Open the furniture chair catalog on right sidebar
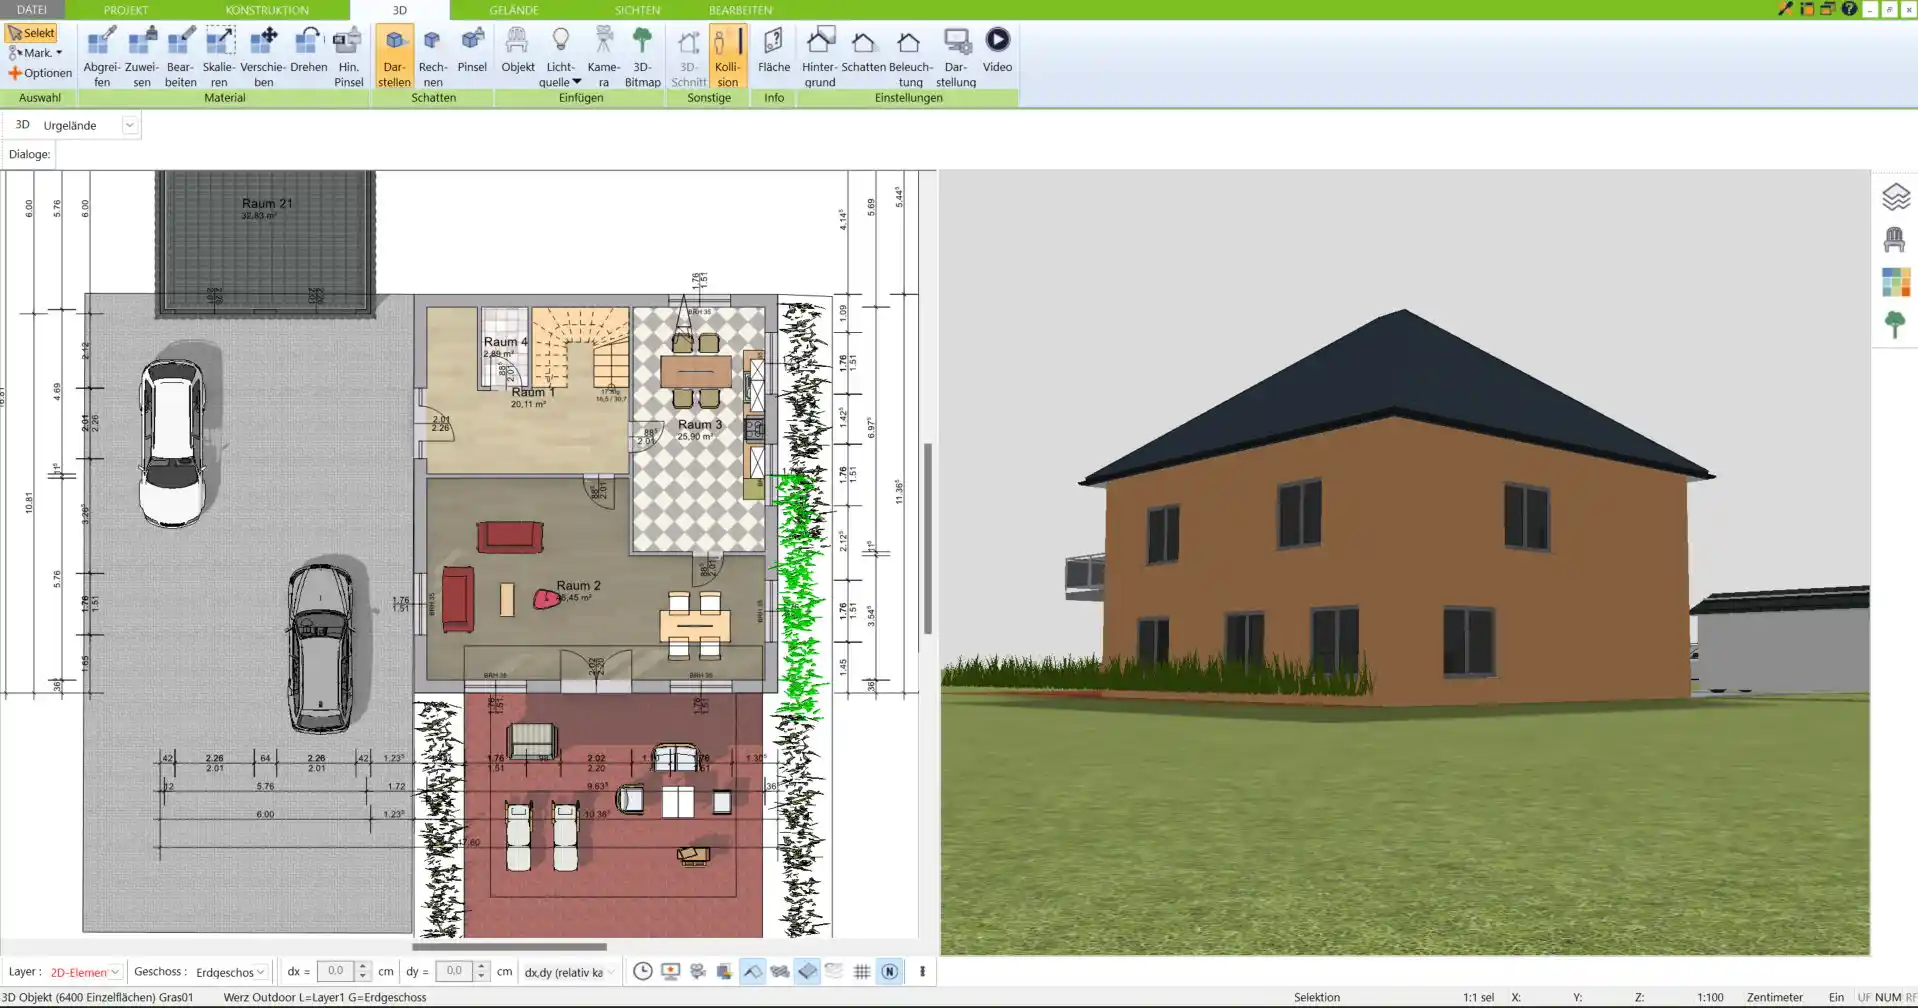Viewport: 1918px width, 1008px height. coord(1895,239)
